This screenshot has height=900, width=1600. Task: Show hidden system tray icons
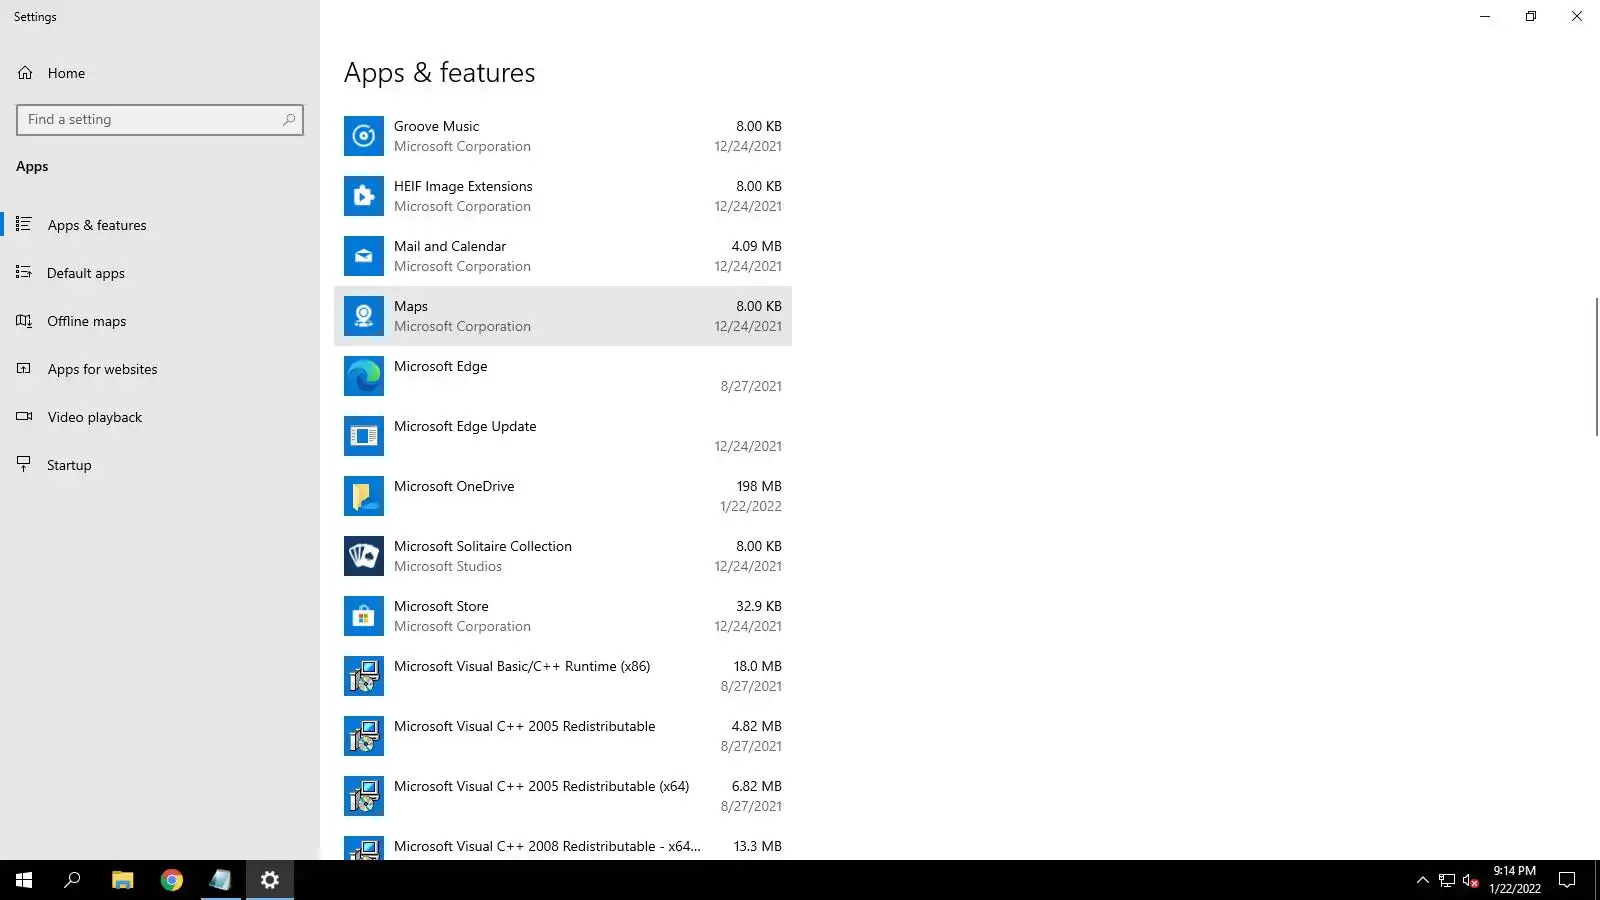pyautogui.click(x=1423, y=880)
